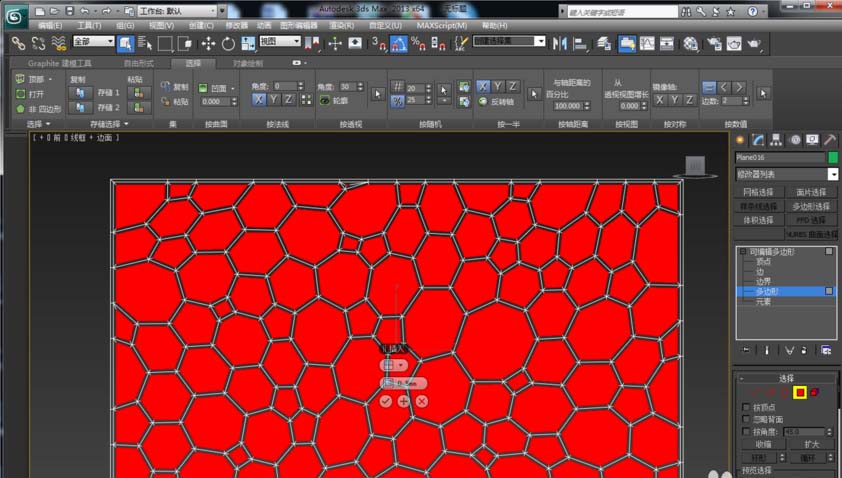Expand the 存储选择 panel arrow
The width and height of the screenshot is (842, 478).
click(126, 124)
